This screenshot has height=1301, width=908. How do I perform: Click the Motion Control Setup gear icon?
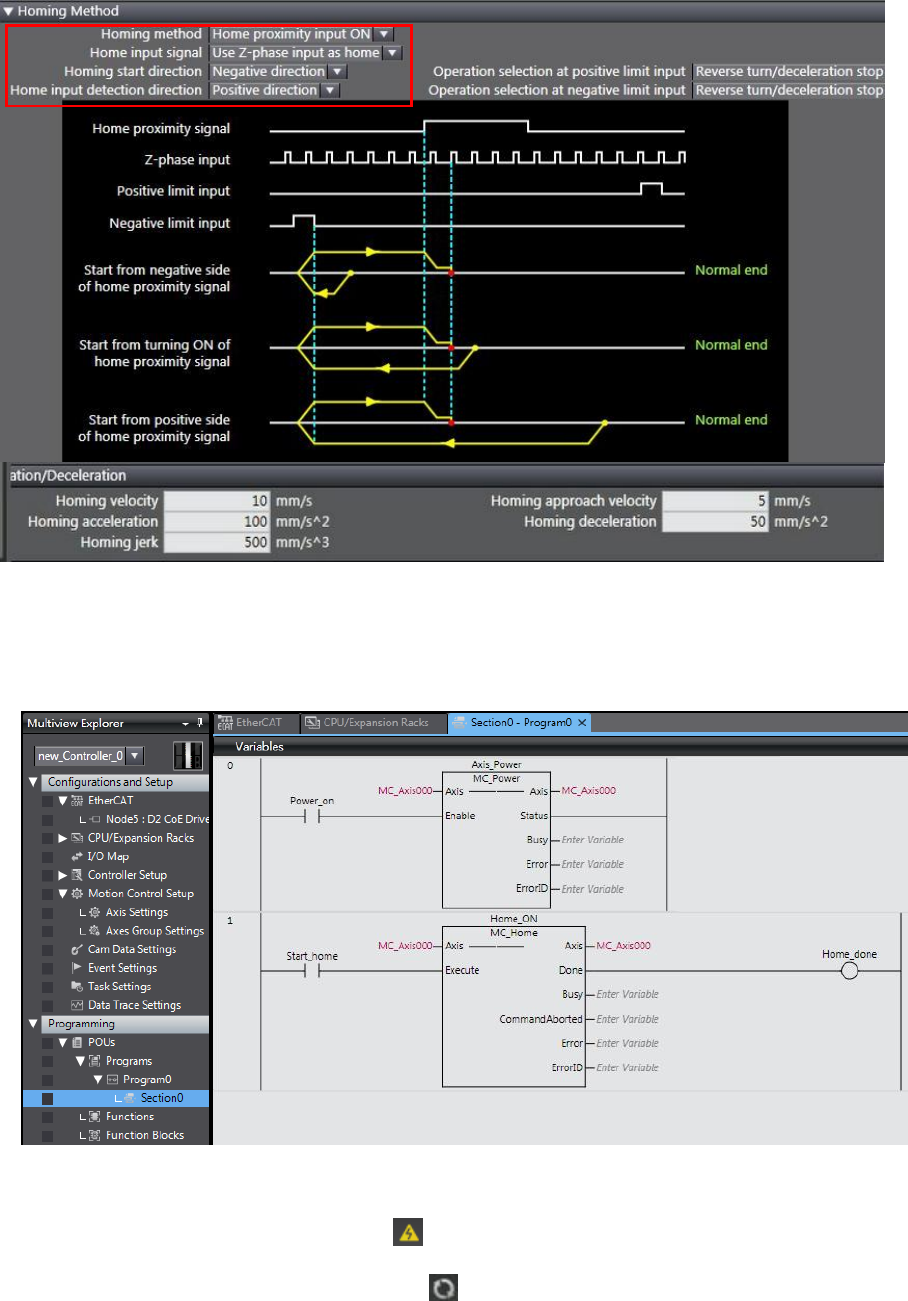(79, 893)
